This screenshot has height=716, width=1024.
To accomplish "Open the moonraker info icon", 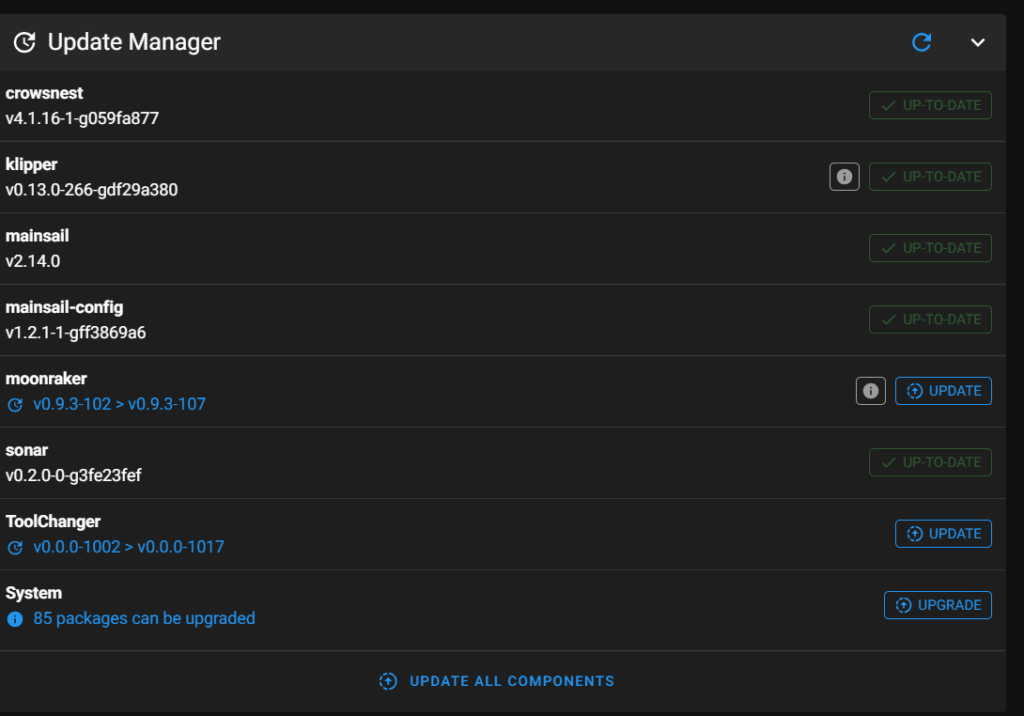I will (x=871, y=391).
